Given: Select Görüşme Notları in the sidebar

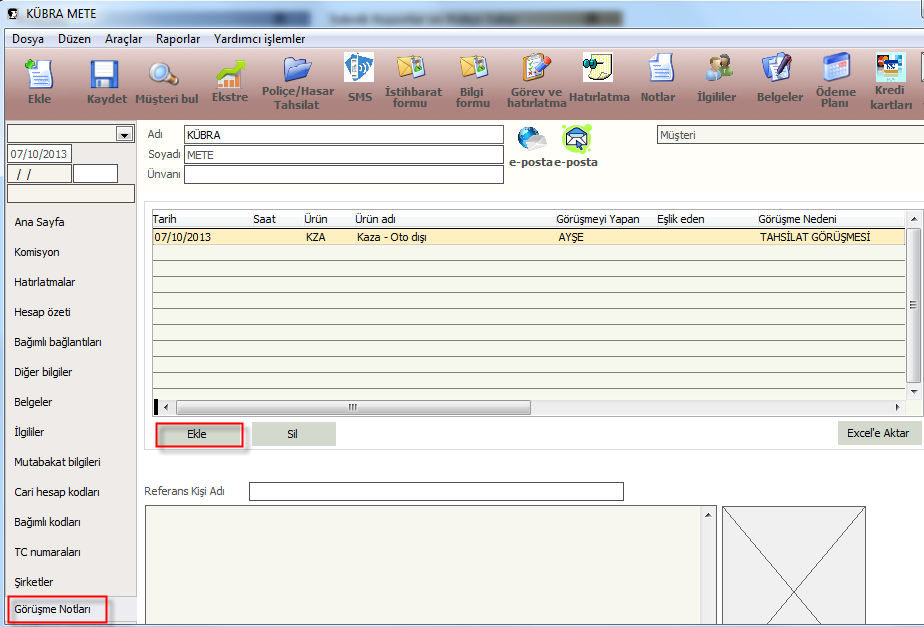Looking at the screenshot, I should pyautogui.click(x=53, y=609).
